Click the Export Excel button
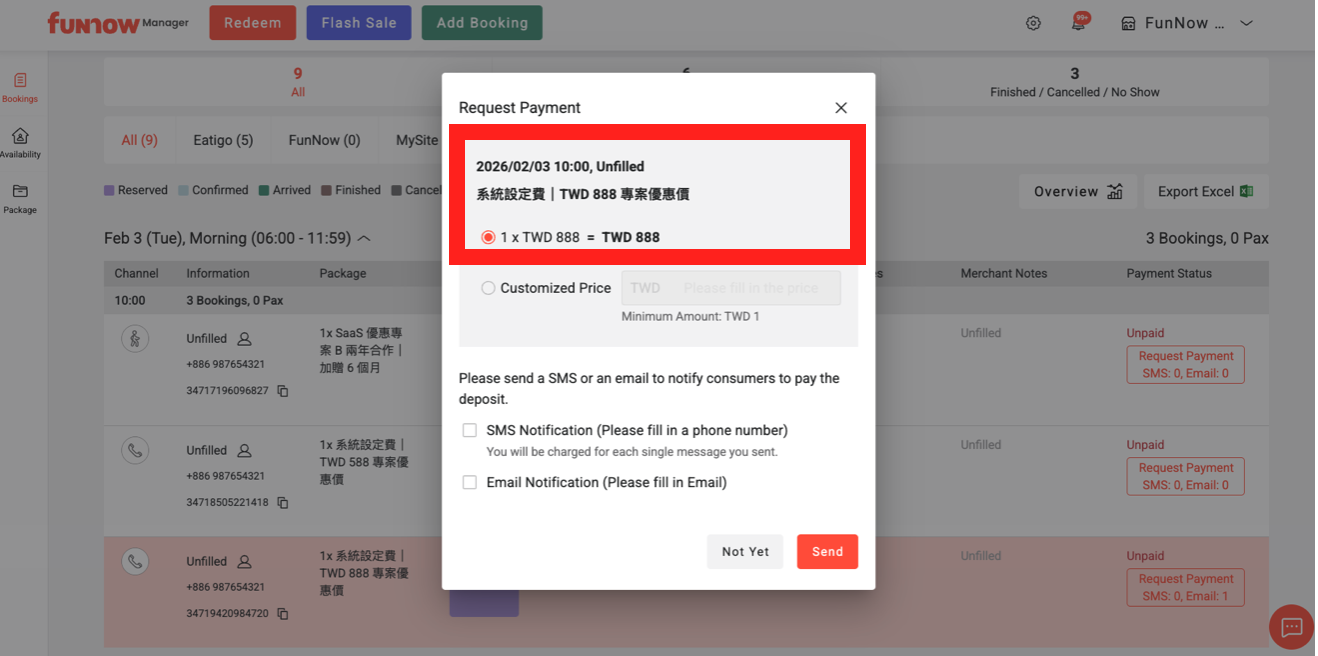Image resolution: width=1318 pixels, height=656 pixels. click(x=1204, y=192)
